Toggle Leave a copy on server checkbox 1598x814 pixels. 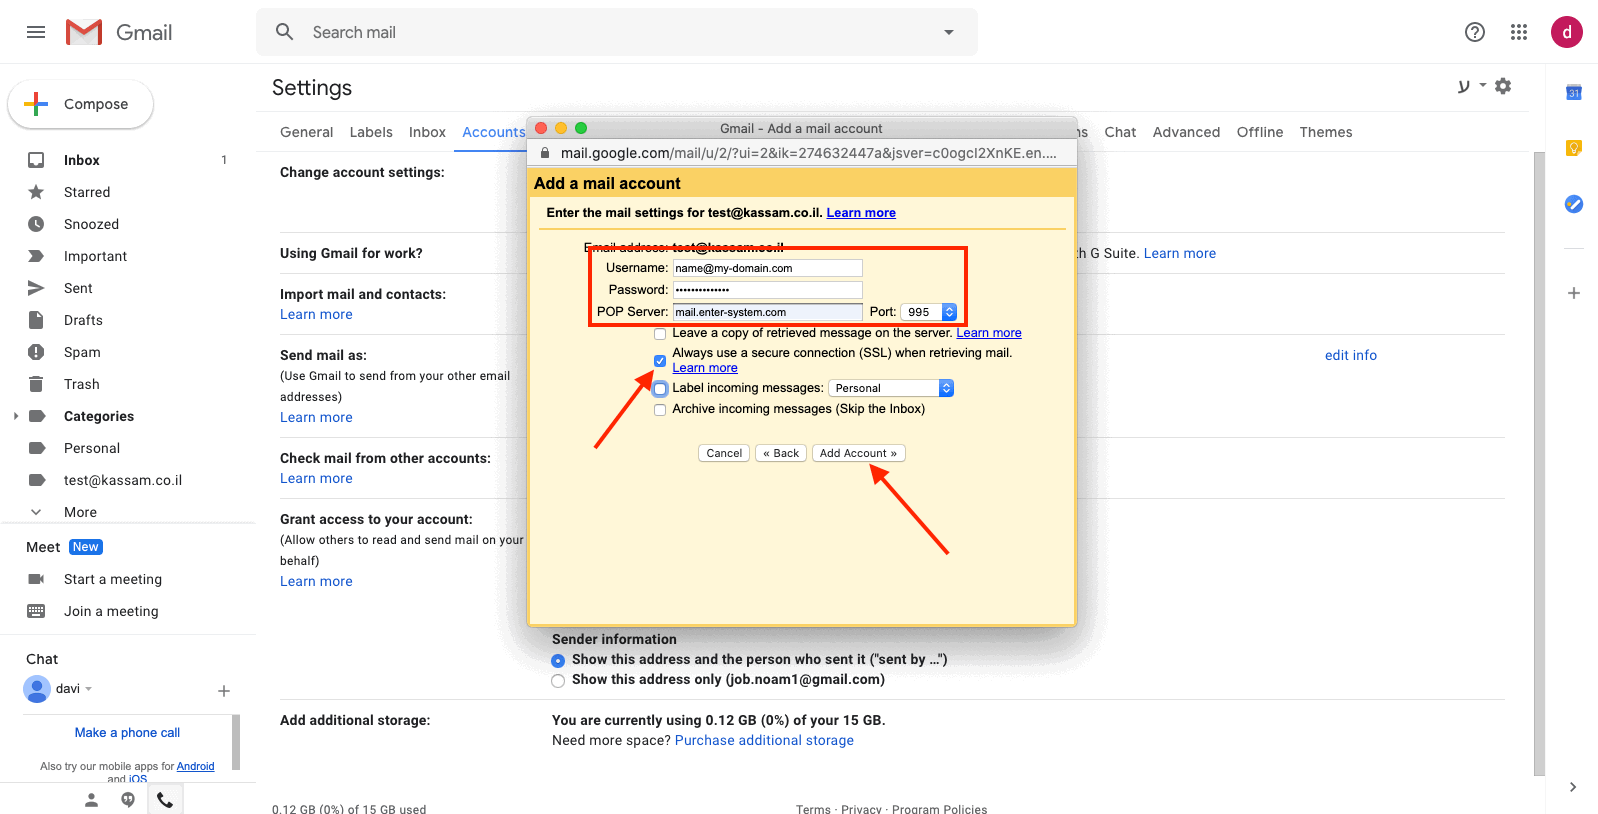point(660,334)
